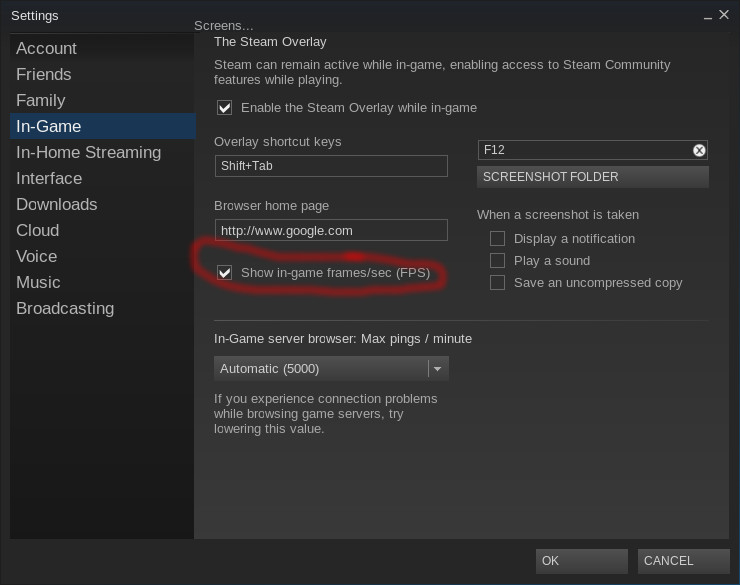The height and width of the screenshot is (585, 740).
Task: Open the Max pings / minute dropdown
Action: point(331,368)
